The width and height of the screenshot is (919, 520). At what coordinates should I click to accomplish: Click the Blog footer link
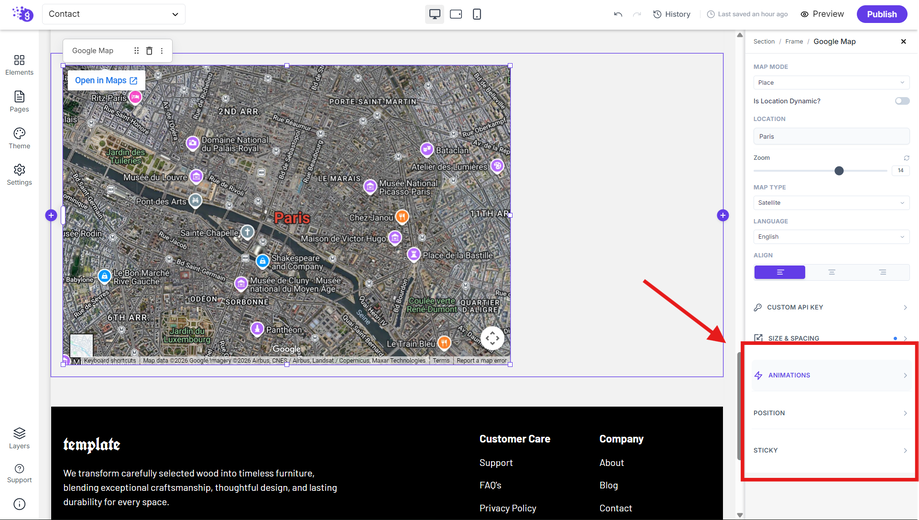pos(608,485)
